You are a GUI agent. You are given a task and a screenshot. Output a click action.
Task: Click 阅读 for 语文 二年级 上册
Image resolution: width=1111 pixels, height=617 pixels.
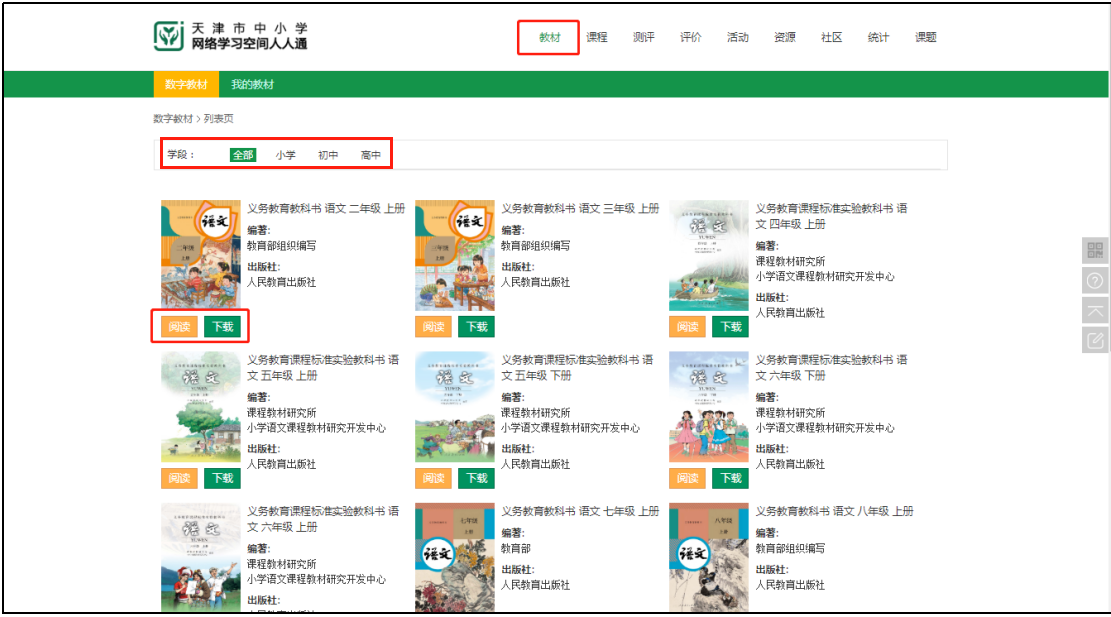point(179,327)
